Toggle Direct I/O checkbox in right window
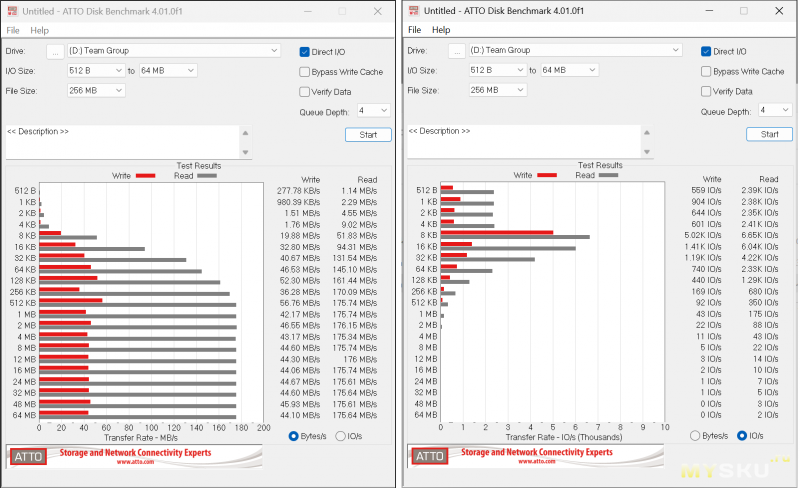 click(x=706, y=52)
